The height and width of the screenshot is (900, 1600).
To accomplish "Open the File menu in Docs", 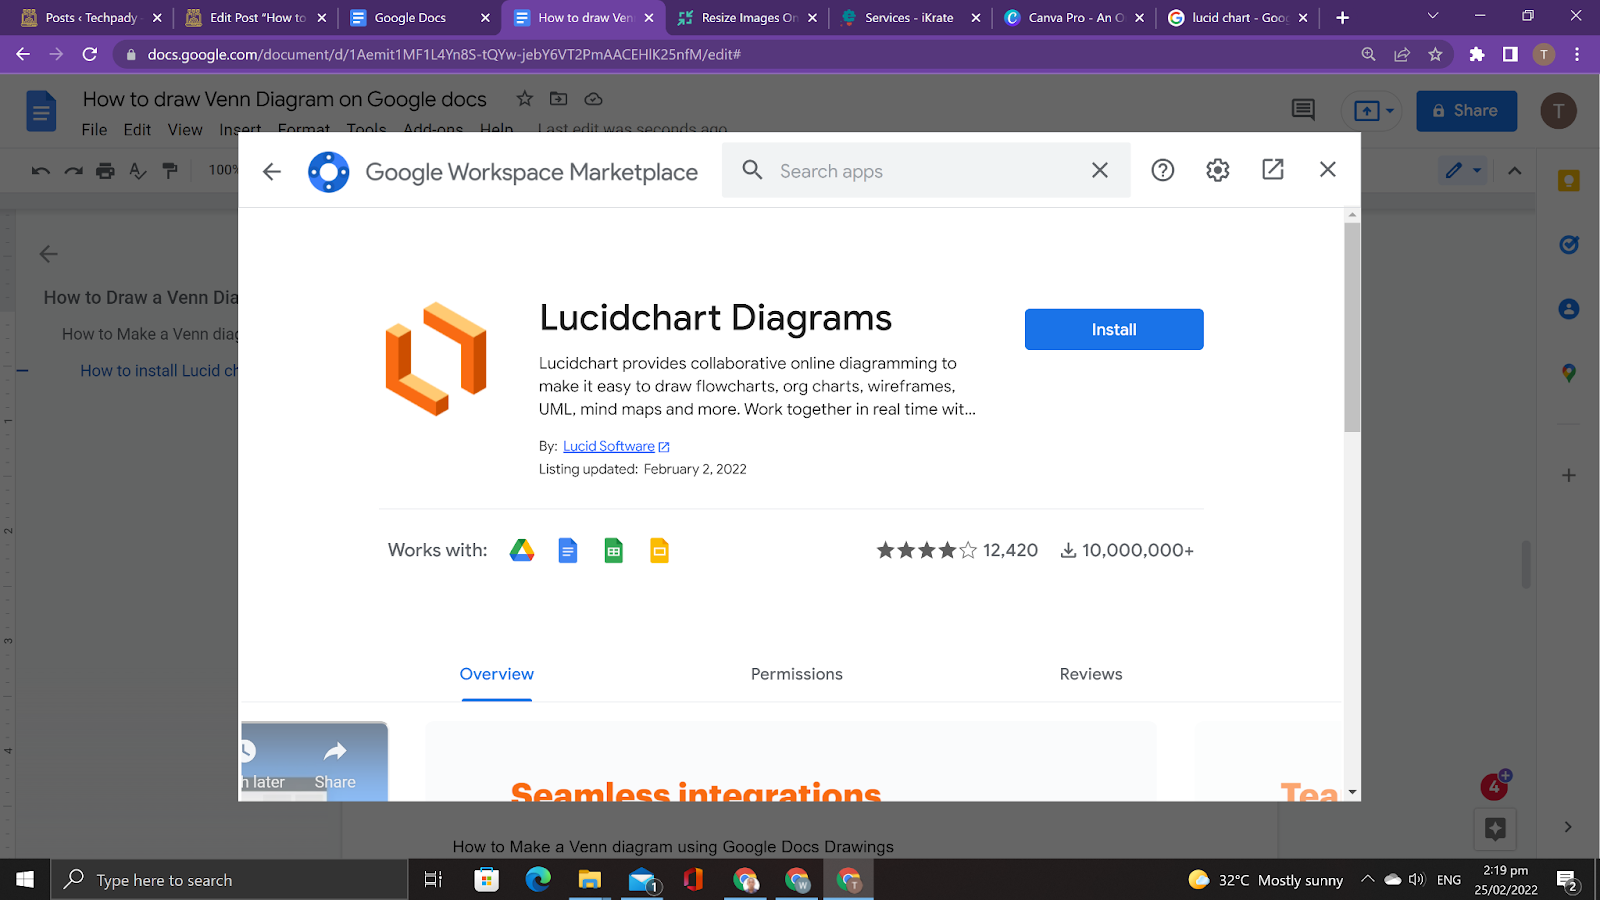I will point(94,130).
